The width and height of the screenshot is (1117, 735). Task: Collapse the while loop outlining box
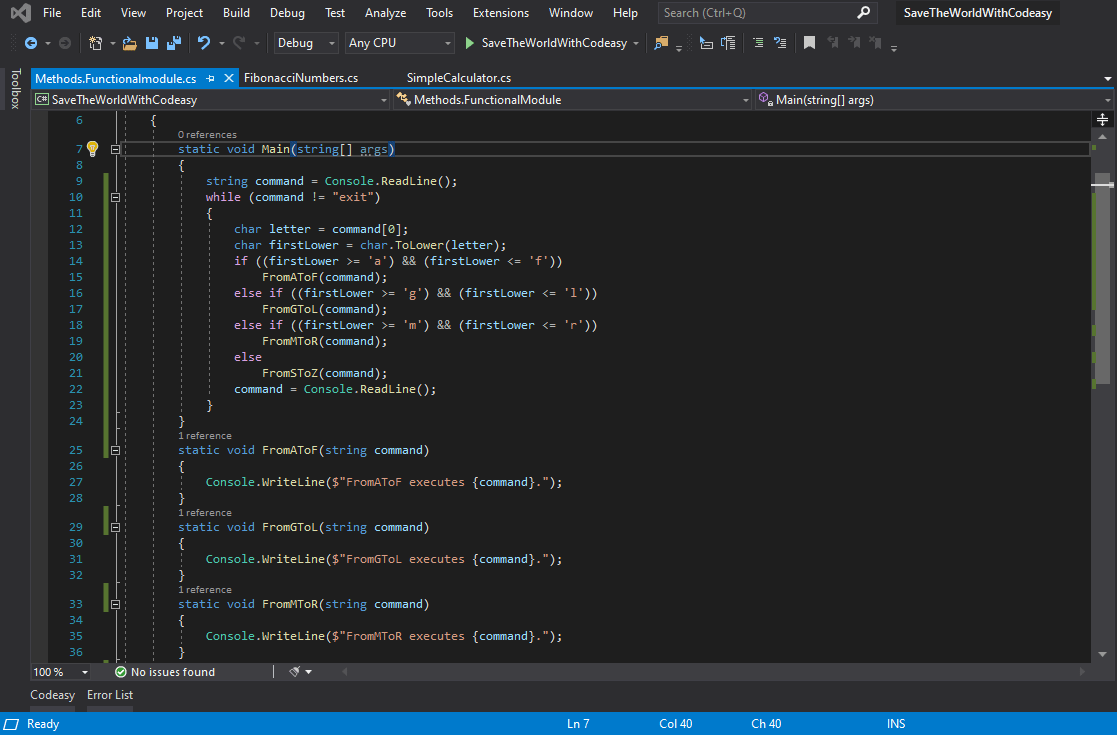115,197
